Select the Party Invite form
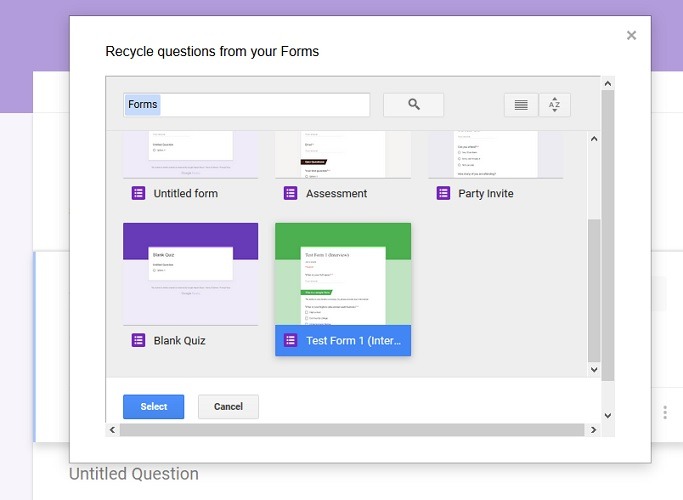This screenshot has width=683, height=500. pos(486,193)
